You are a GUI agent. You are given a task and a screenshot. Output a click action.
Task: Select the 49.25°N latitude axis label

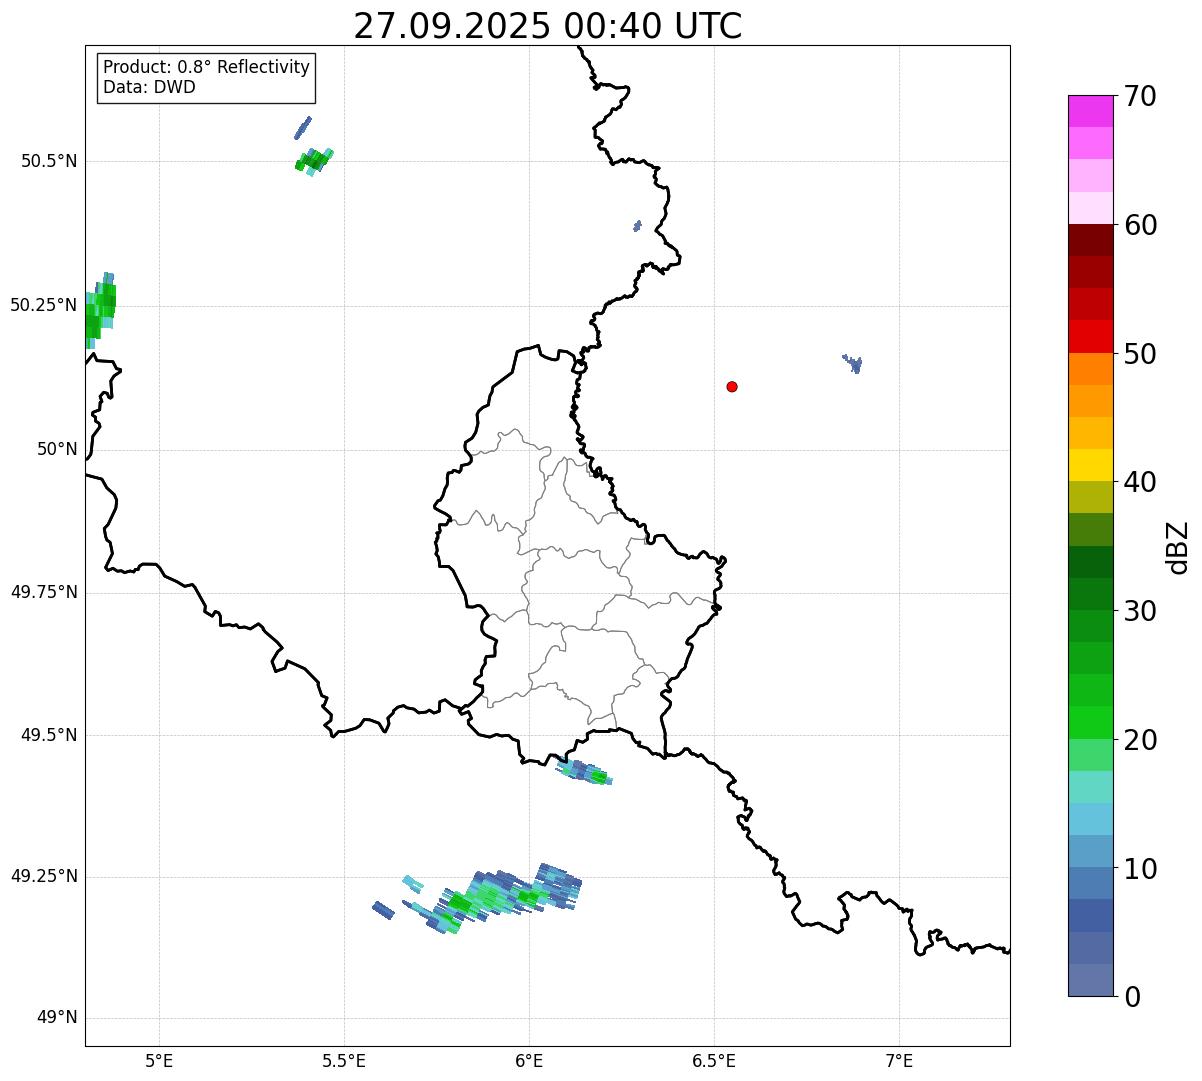(44, 877)
